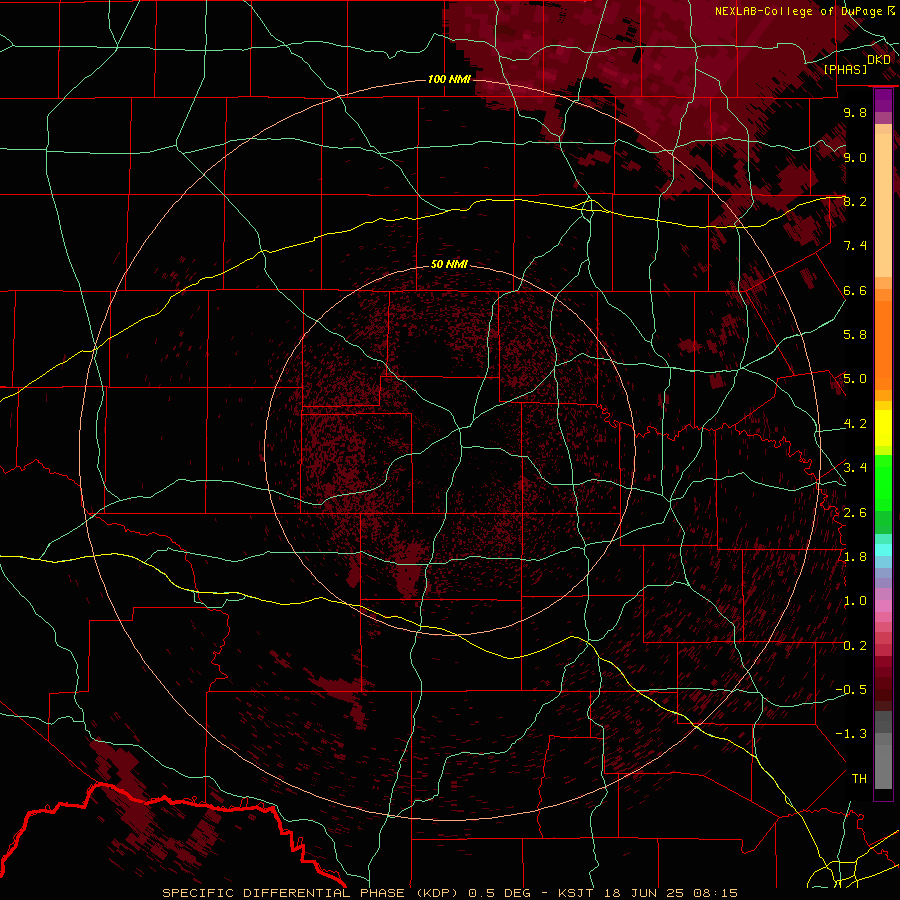This screenshot has width=900, height=900.
Task: Click the DKD label above the color scale
Action: (x=878, y=60)
